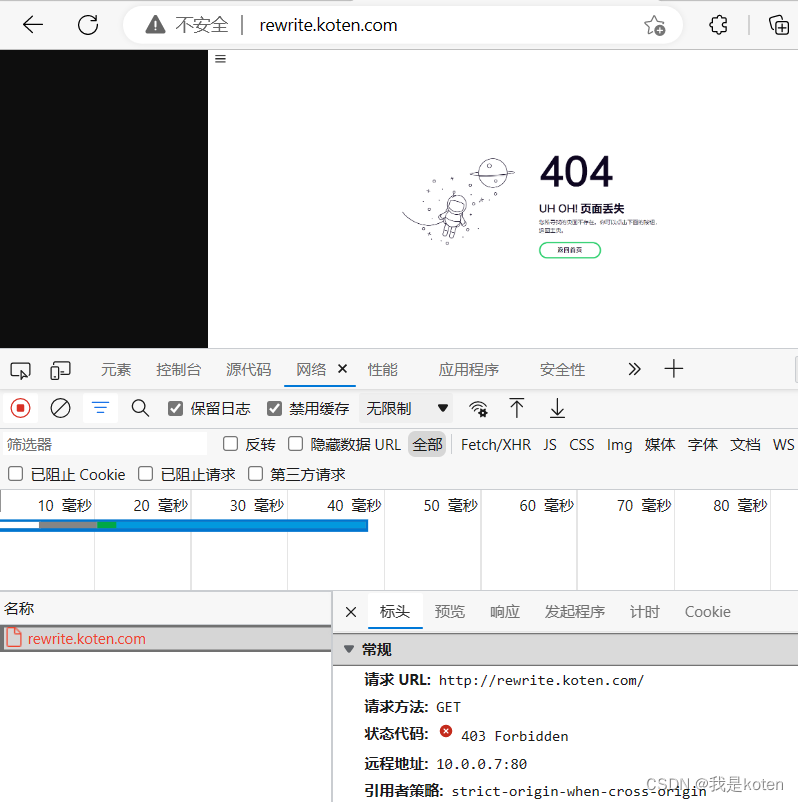Filter requests by WS
Viewport: 798px width, 802px height.
[783, 444]
